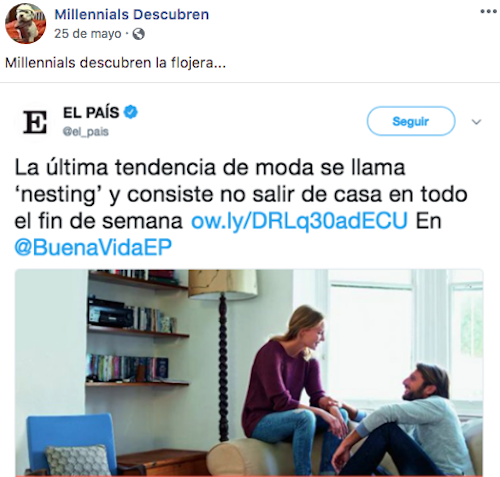The width and height of the screenshot is (500, 477).
Task: Click the blue verified badge beside EL PAÍS
Action: [131, 112]
